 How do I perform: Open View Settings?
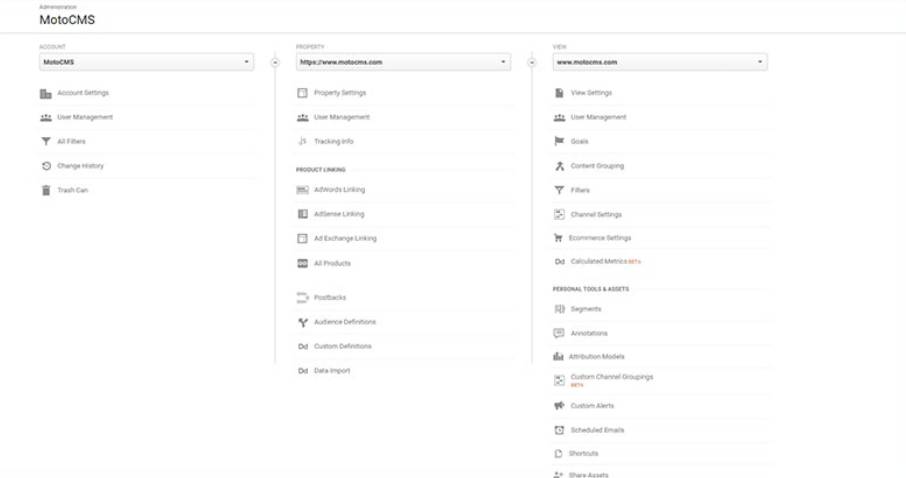(591, 93)
